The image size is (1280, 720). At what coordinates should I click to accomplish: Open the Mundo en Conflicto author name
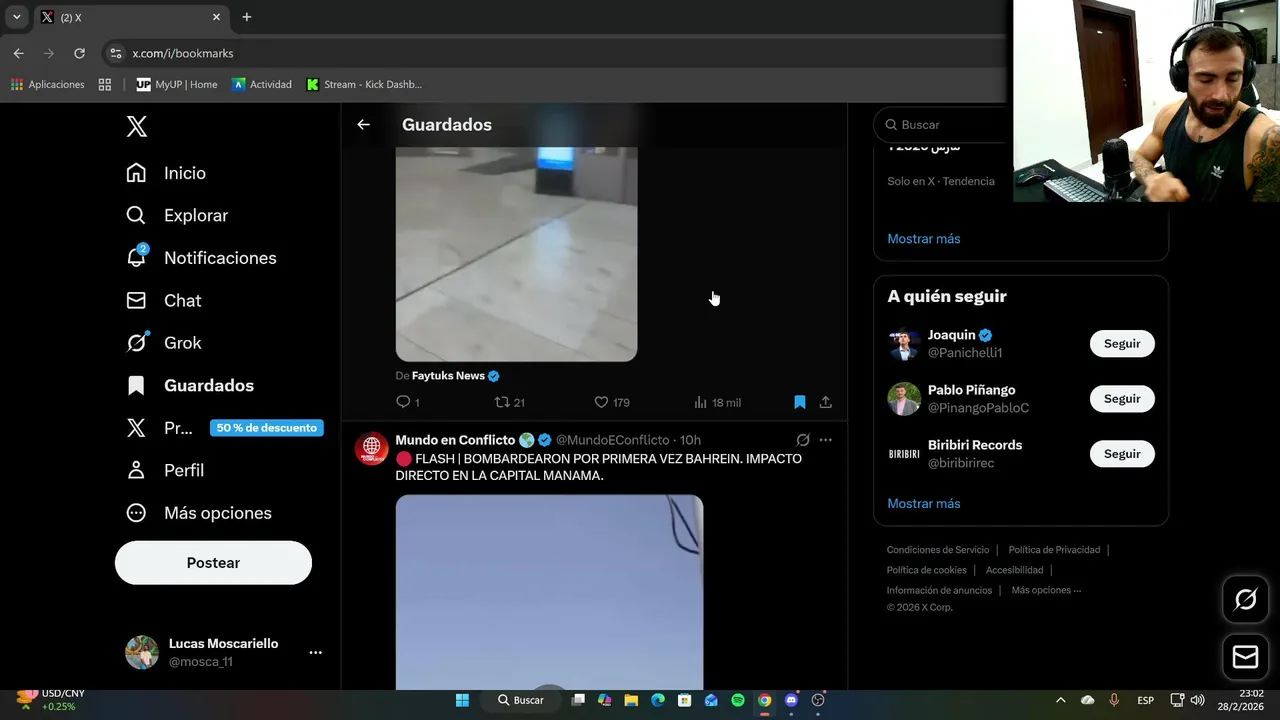455,440
